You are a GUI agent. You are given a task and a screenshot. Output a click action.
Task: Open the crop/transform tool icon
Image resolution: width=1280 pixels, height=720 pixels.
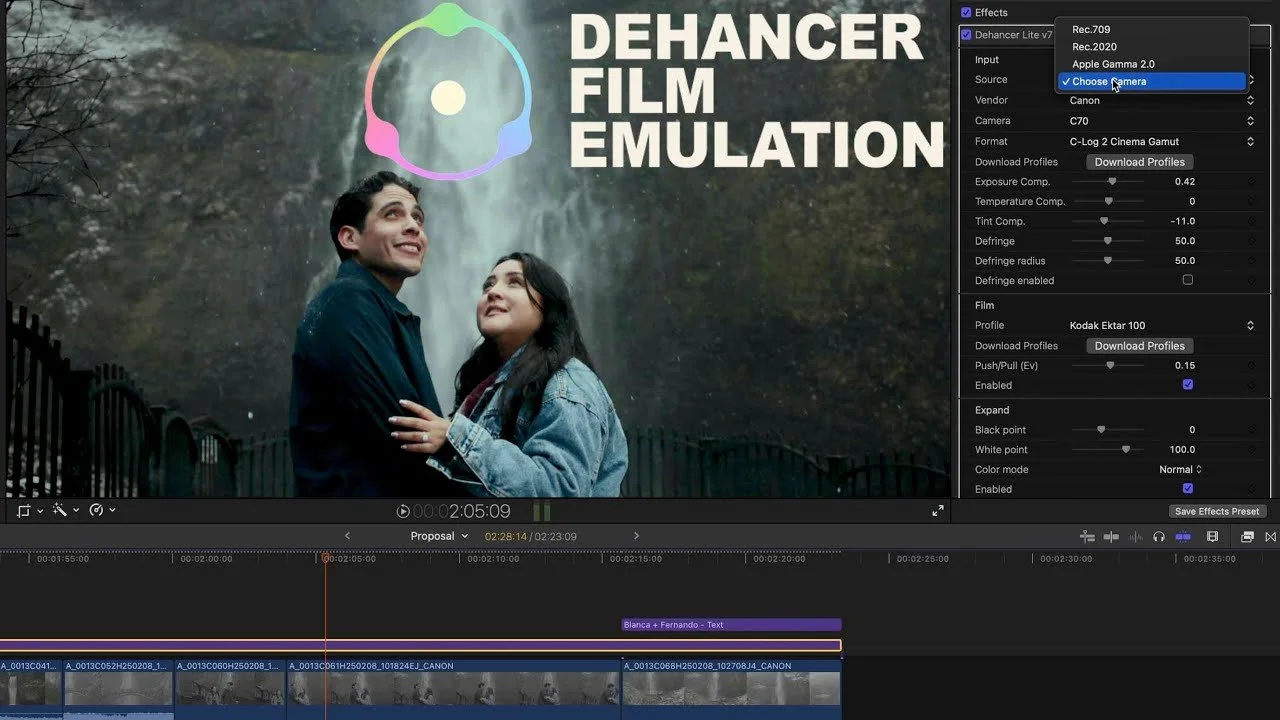tap(24, 510)
